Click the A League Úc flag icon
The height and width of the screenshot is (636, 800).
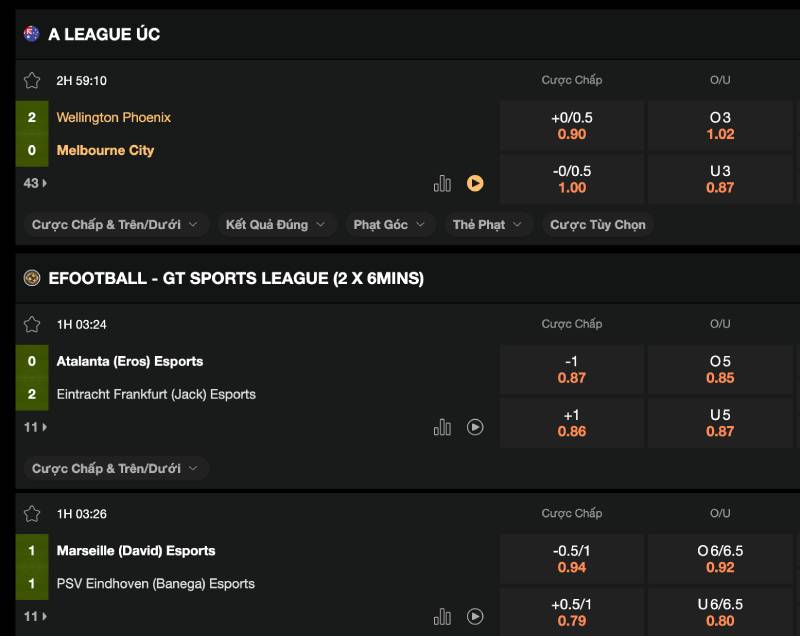32,34
